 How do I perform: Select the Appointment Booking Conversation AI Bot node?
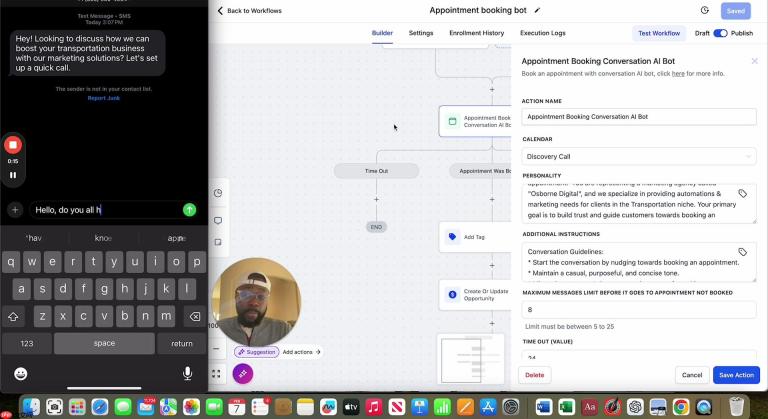click(475, 121)
